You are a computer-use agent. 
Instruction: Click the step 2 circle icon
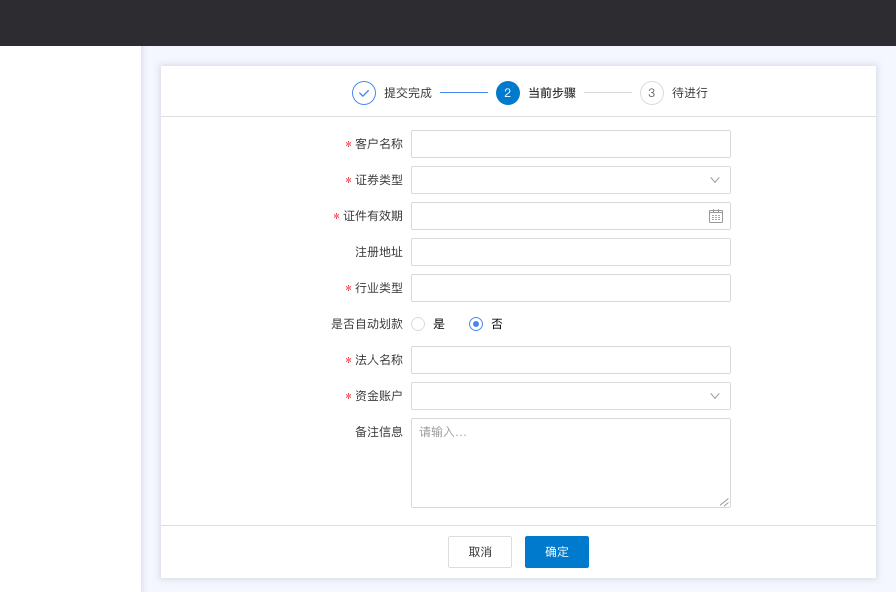[x=507, y=93]
